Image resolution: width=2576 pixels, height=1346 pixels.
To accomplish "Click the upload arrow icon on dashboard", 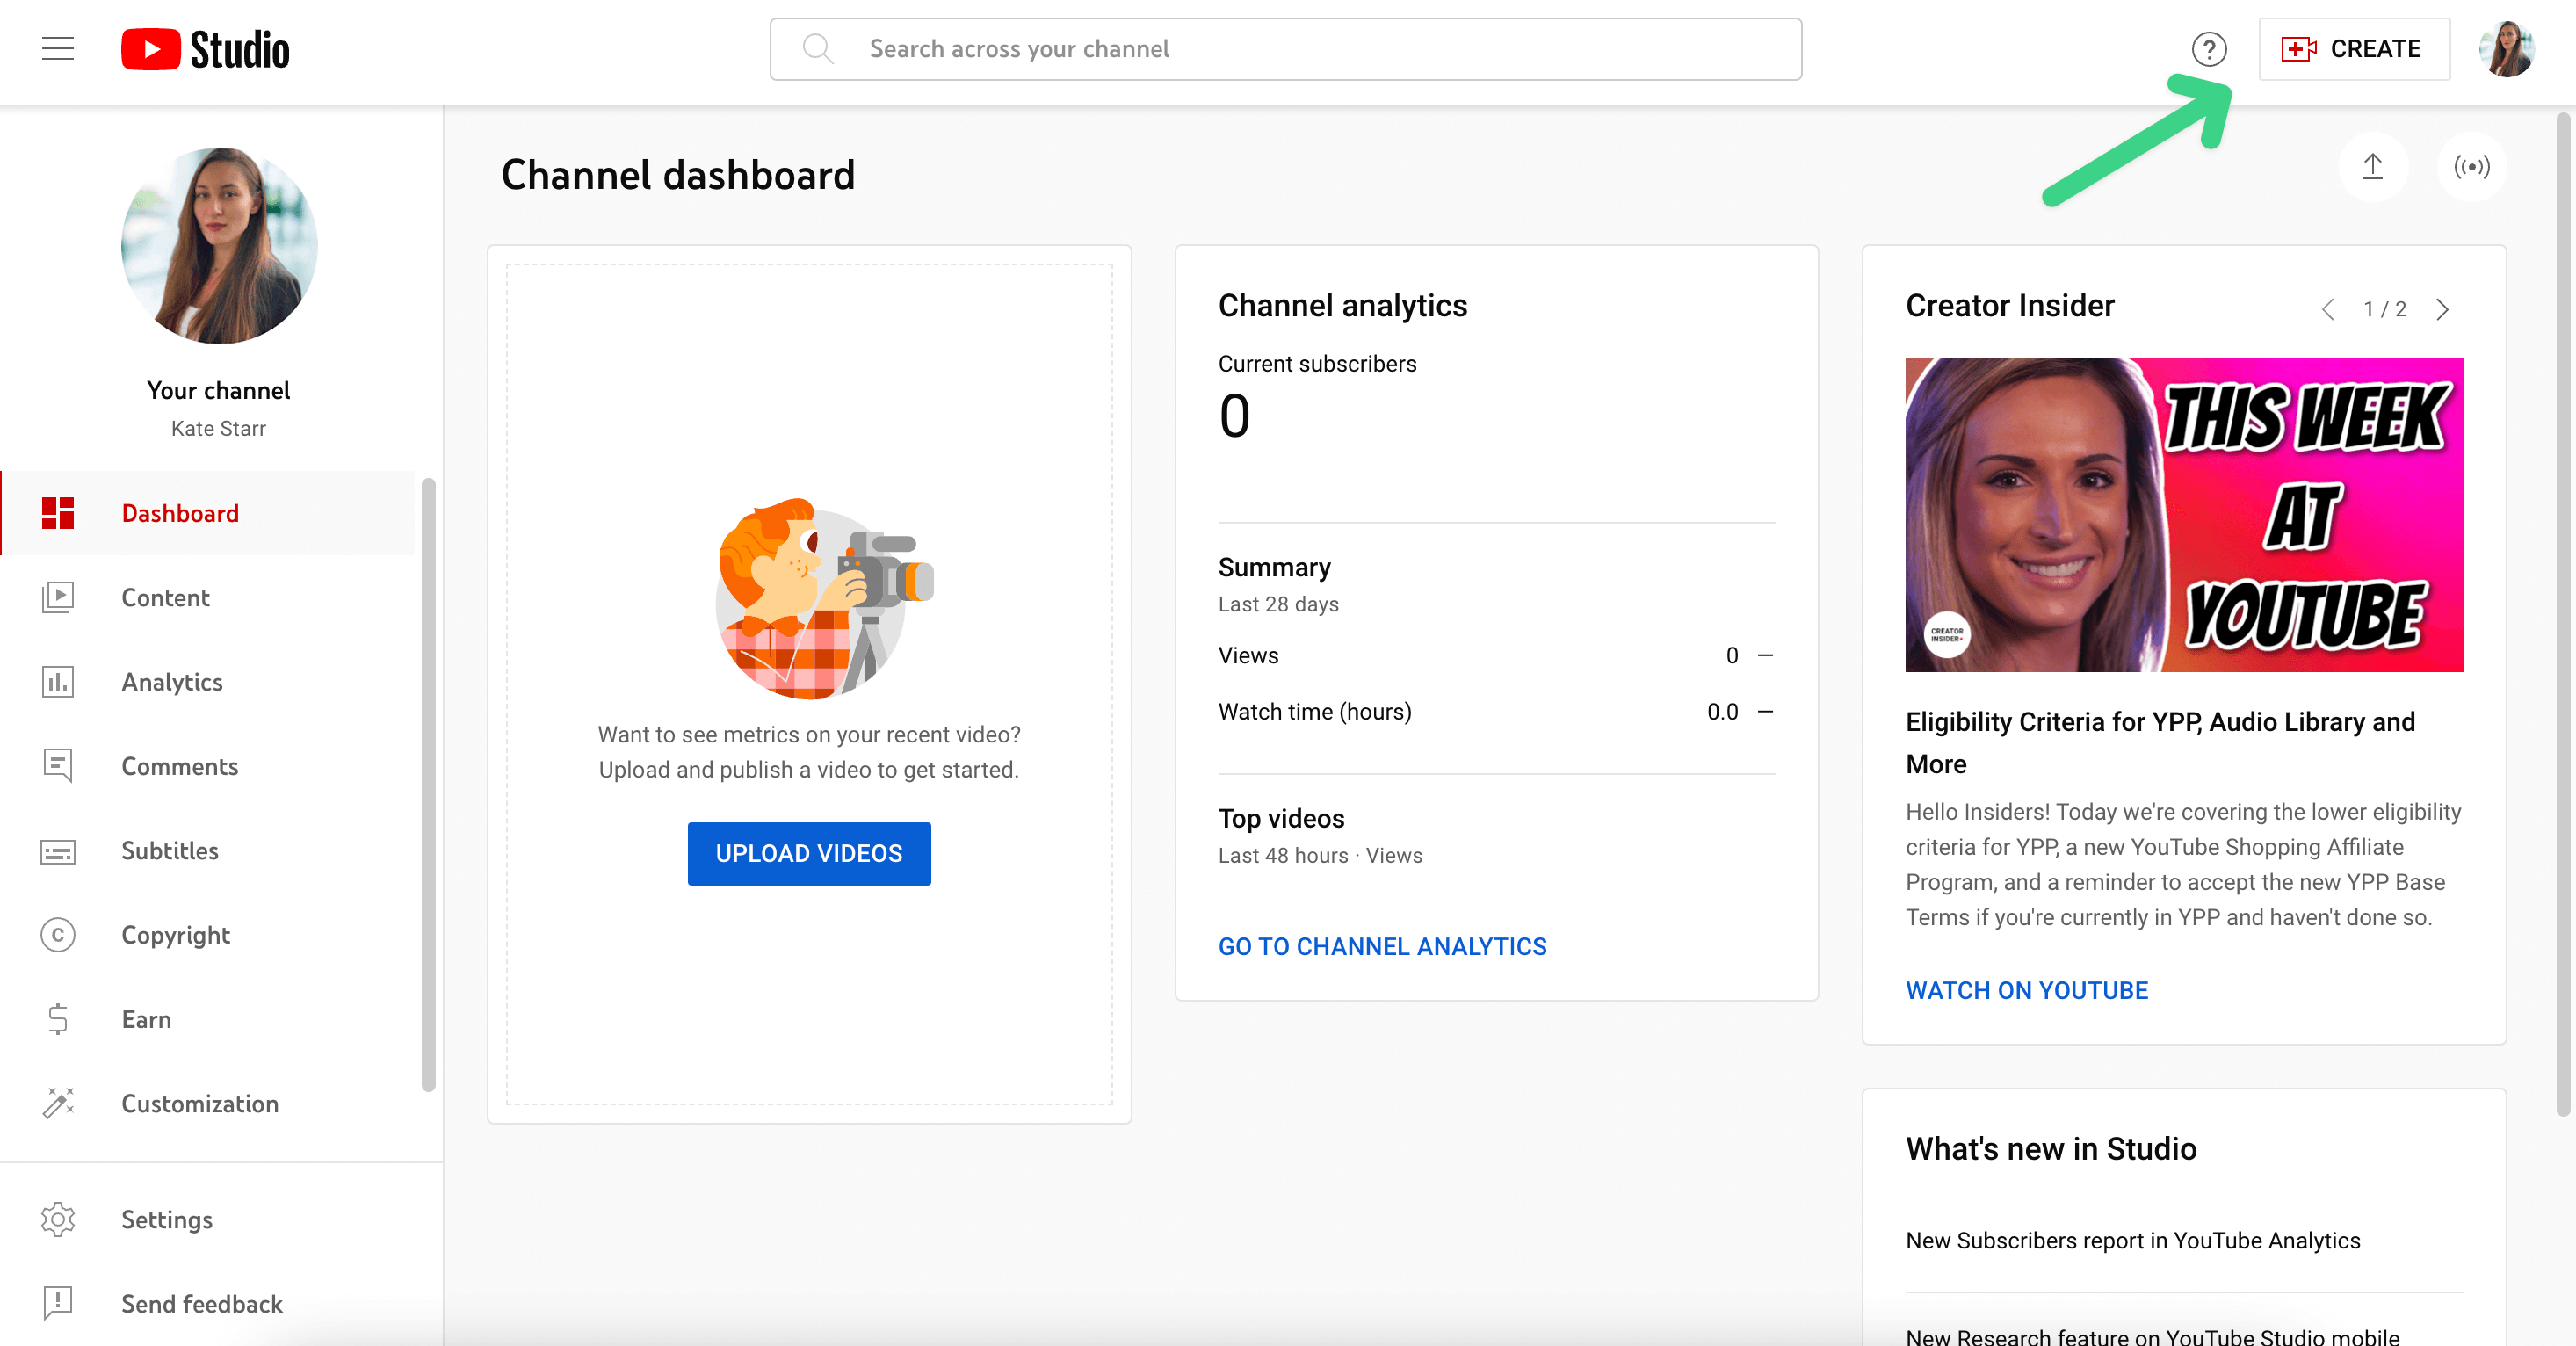I will coord(2372,167).
